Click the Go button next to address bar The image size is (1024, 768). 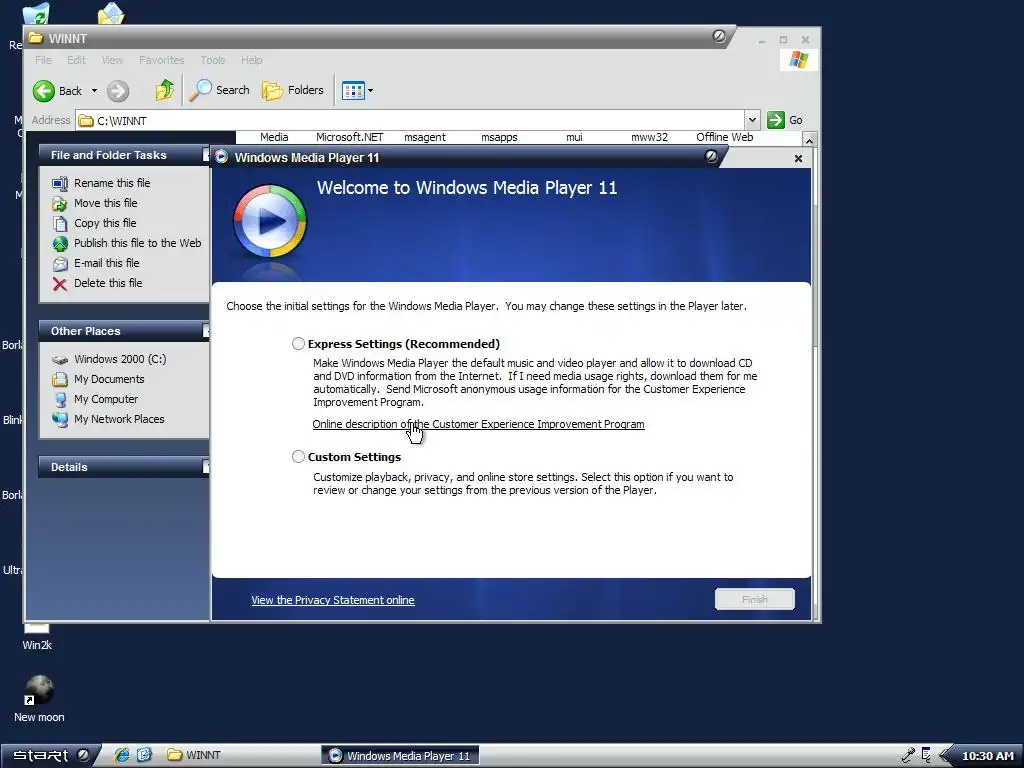click(784, 120)
